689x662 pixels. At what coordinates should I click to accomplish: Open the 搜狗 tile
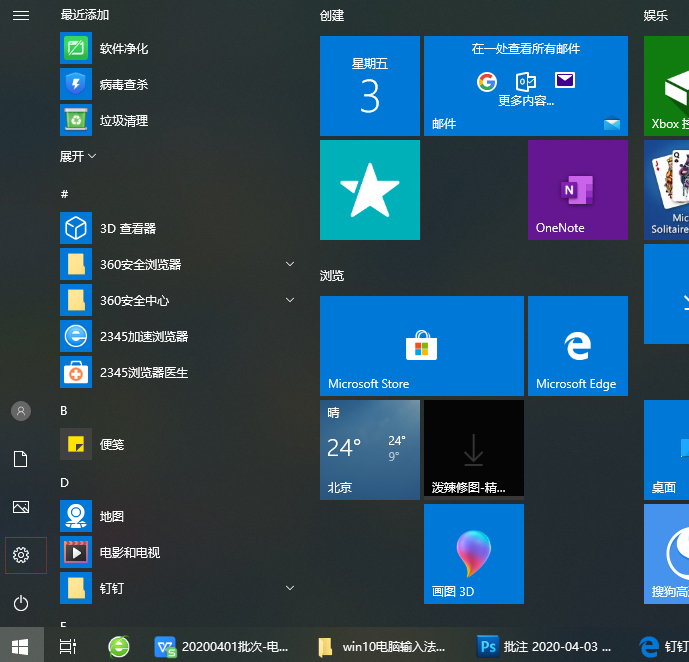667,553
